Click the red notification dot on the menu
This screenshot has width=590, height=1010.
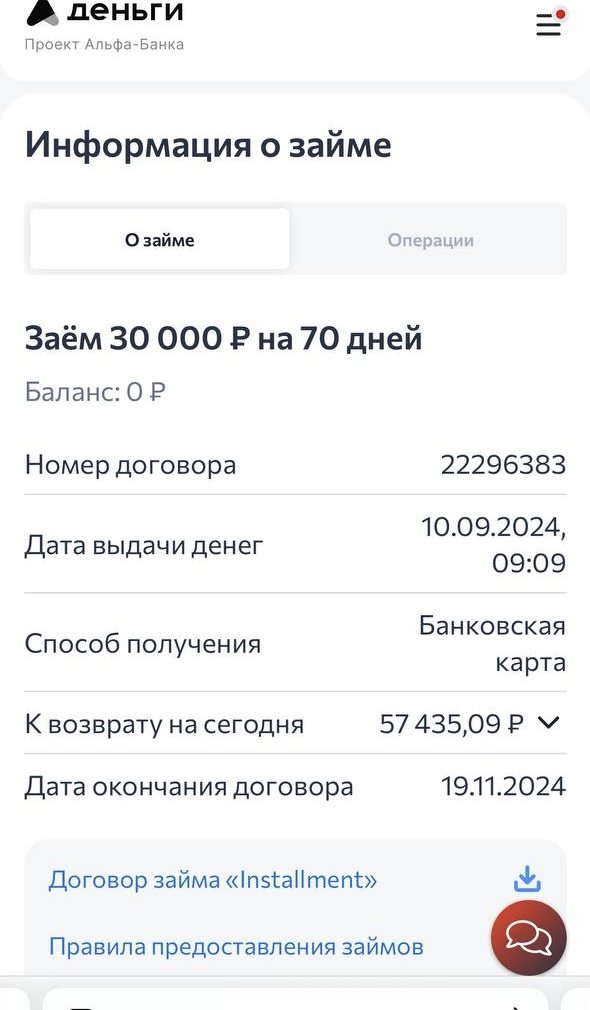[x=560, y=14]
